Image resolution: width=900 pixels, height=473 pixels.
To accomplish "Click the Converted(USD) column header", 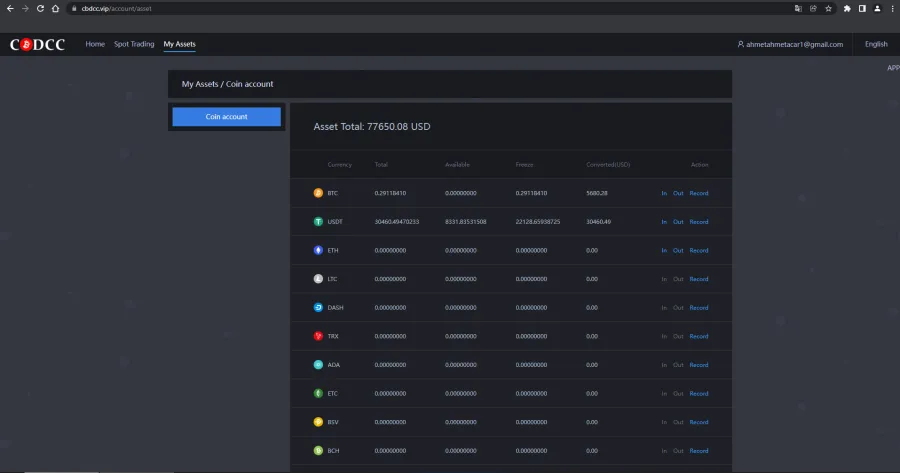I will 608,165.
